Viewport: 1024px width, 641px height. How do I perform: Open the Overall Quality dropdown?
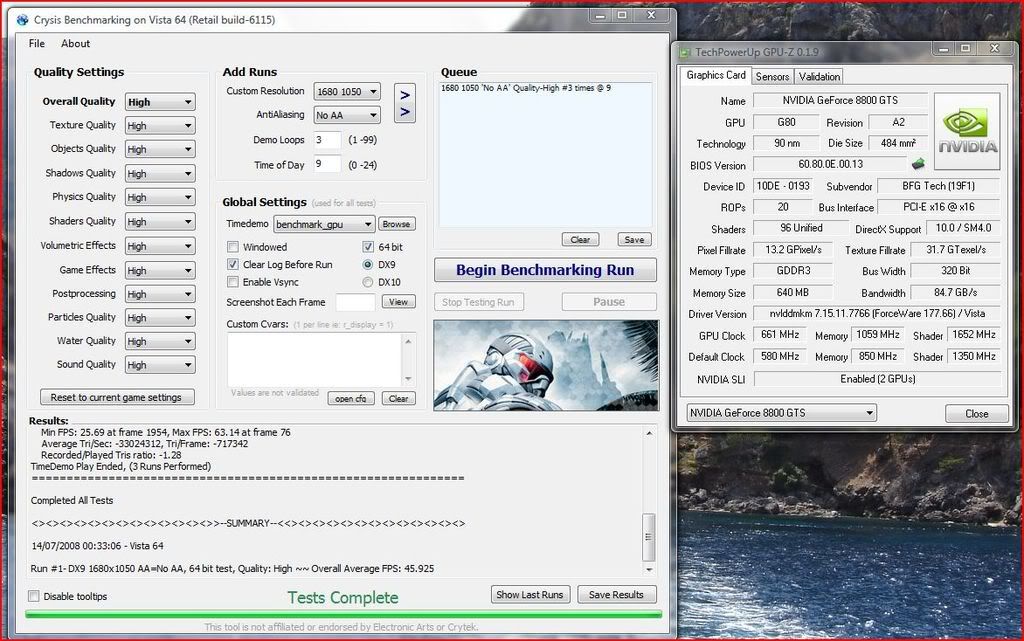click(160, 102)
